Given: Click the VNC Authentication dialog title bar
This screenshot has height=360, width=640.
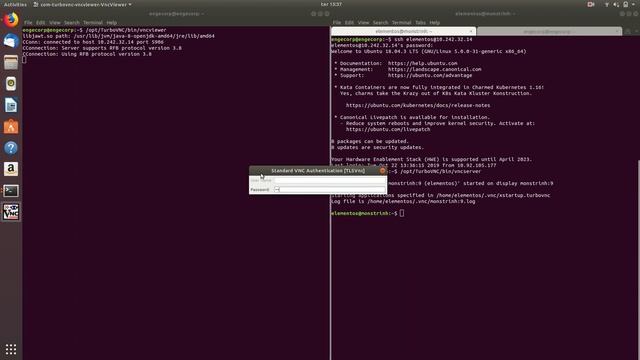Looking at the screenshot, I should tap(318, 171).
